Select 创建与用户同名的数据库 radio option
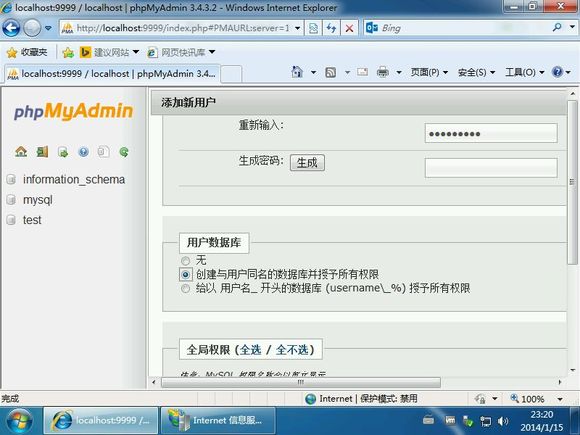Screen dimensions: 580x435 186,274
